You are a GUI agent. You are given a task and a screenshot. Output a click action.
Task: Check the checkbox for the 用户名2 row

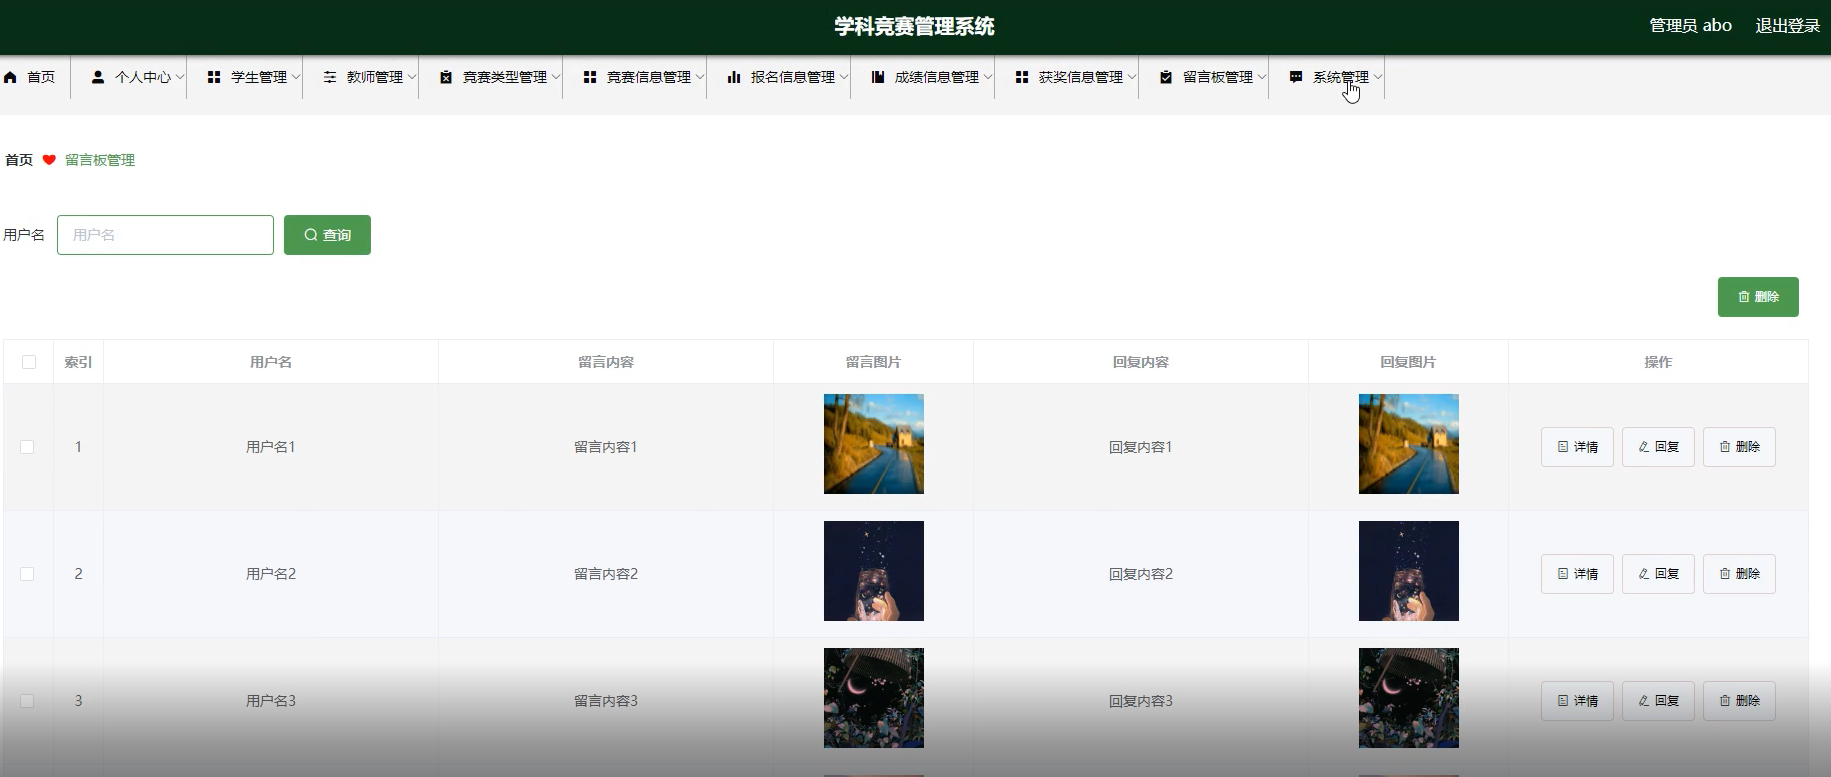tap(27, 574)
